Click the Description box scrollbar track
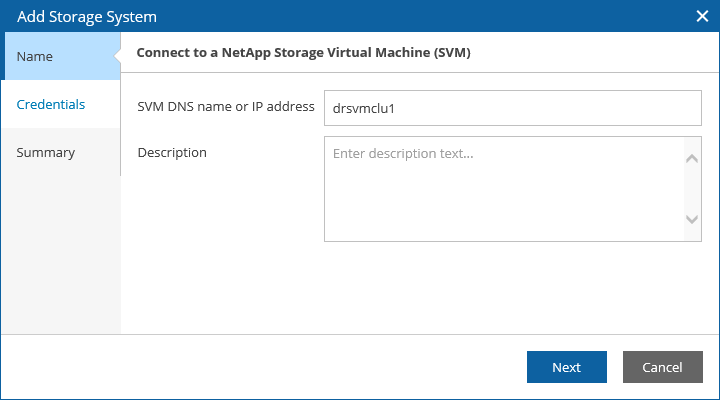Viewport: 720px width, 400px height. point(692,189)
